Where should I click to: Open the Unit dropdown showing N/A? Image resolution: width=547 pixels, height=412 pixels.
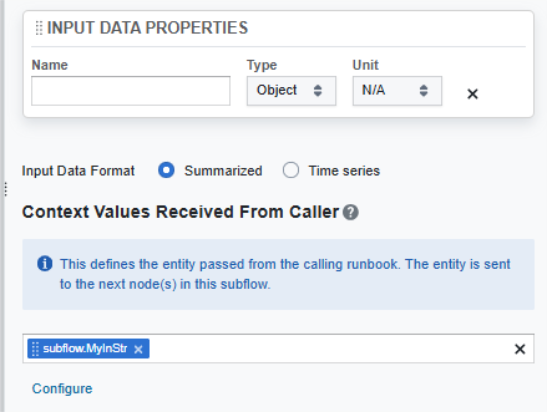pyautogui.click(x=397, y=91)
